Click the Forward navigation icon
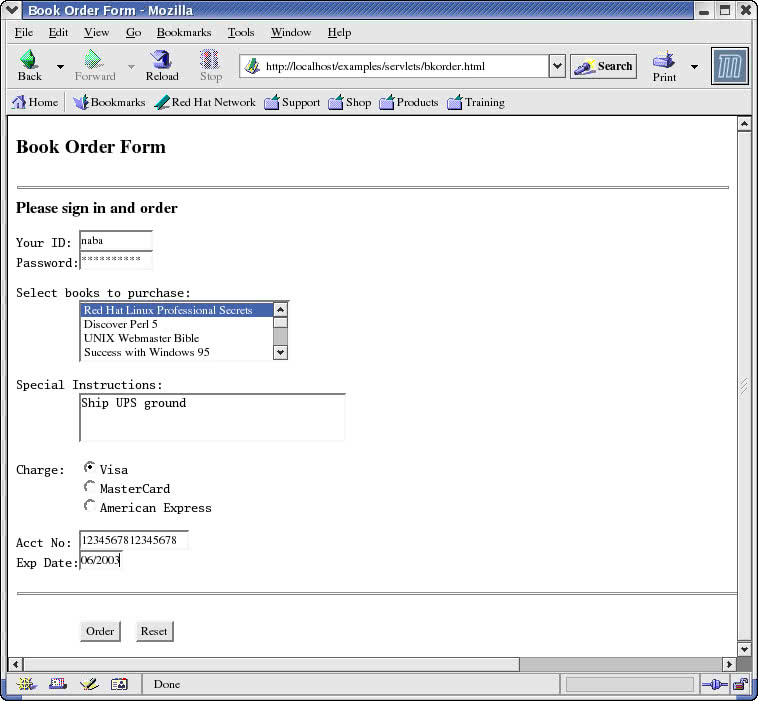The width and height of the screenshot is (758, 701). click(93, 59)
